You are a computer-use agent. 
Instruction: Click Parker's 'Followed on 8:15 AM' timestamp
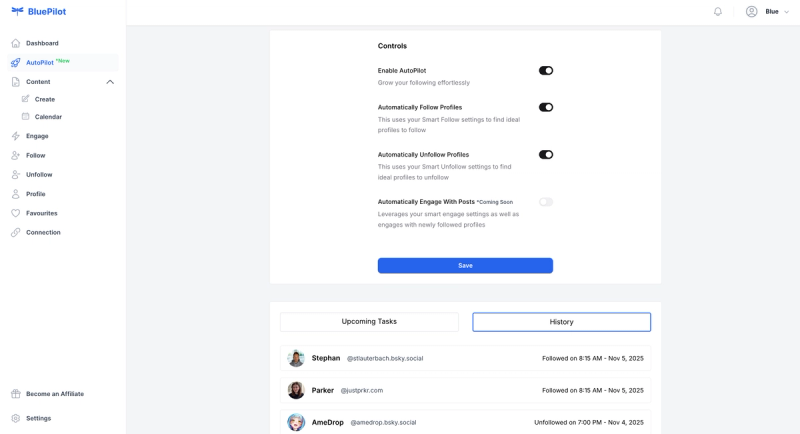(x=593, y=391)
